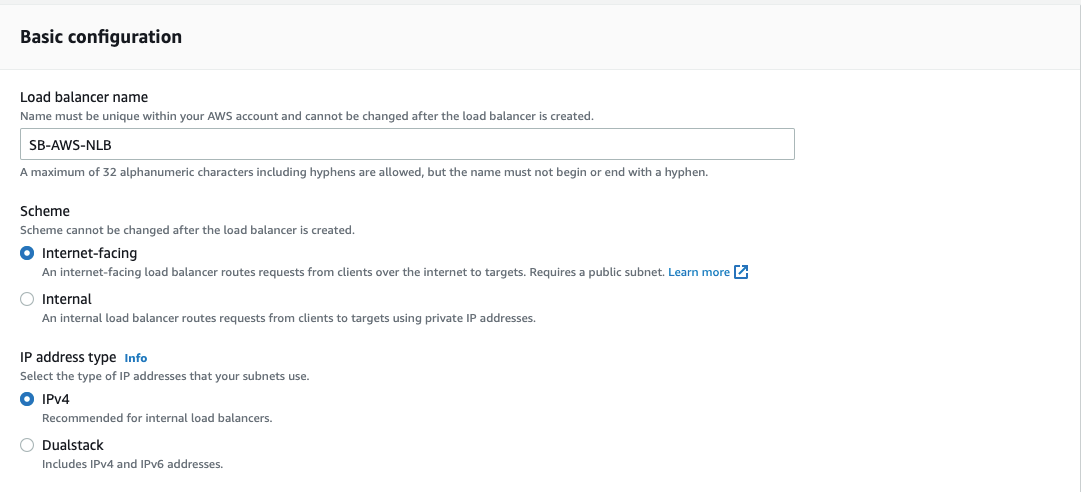Click the Scheme section label
This screenshot has height=492, width=1081.
pos(45,212)
